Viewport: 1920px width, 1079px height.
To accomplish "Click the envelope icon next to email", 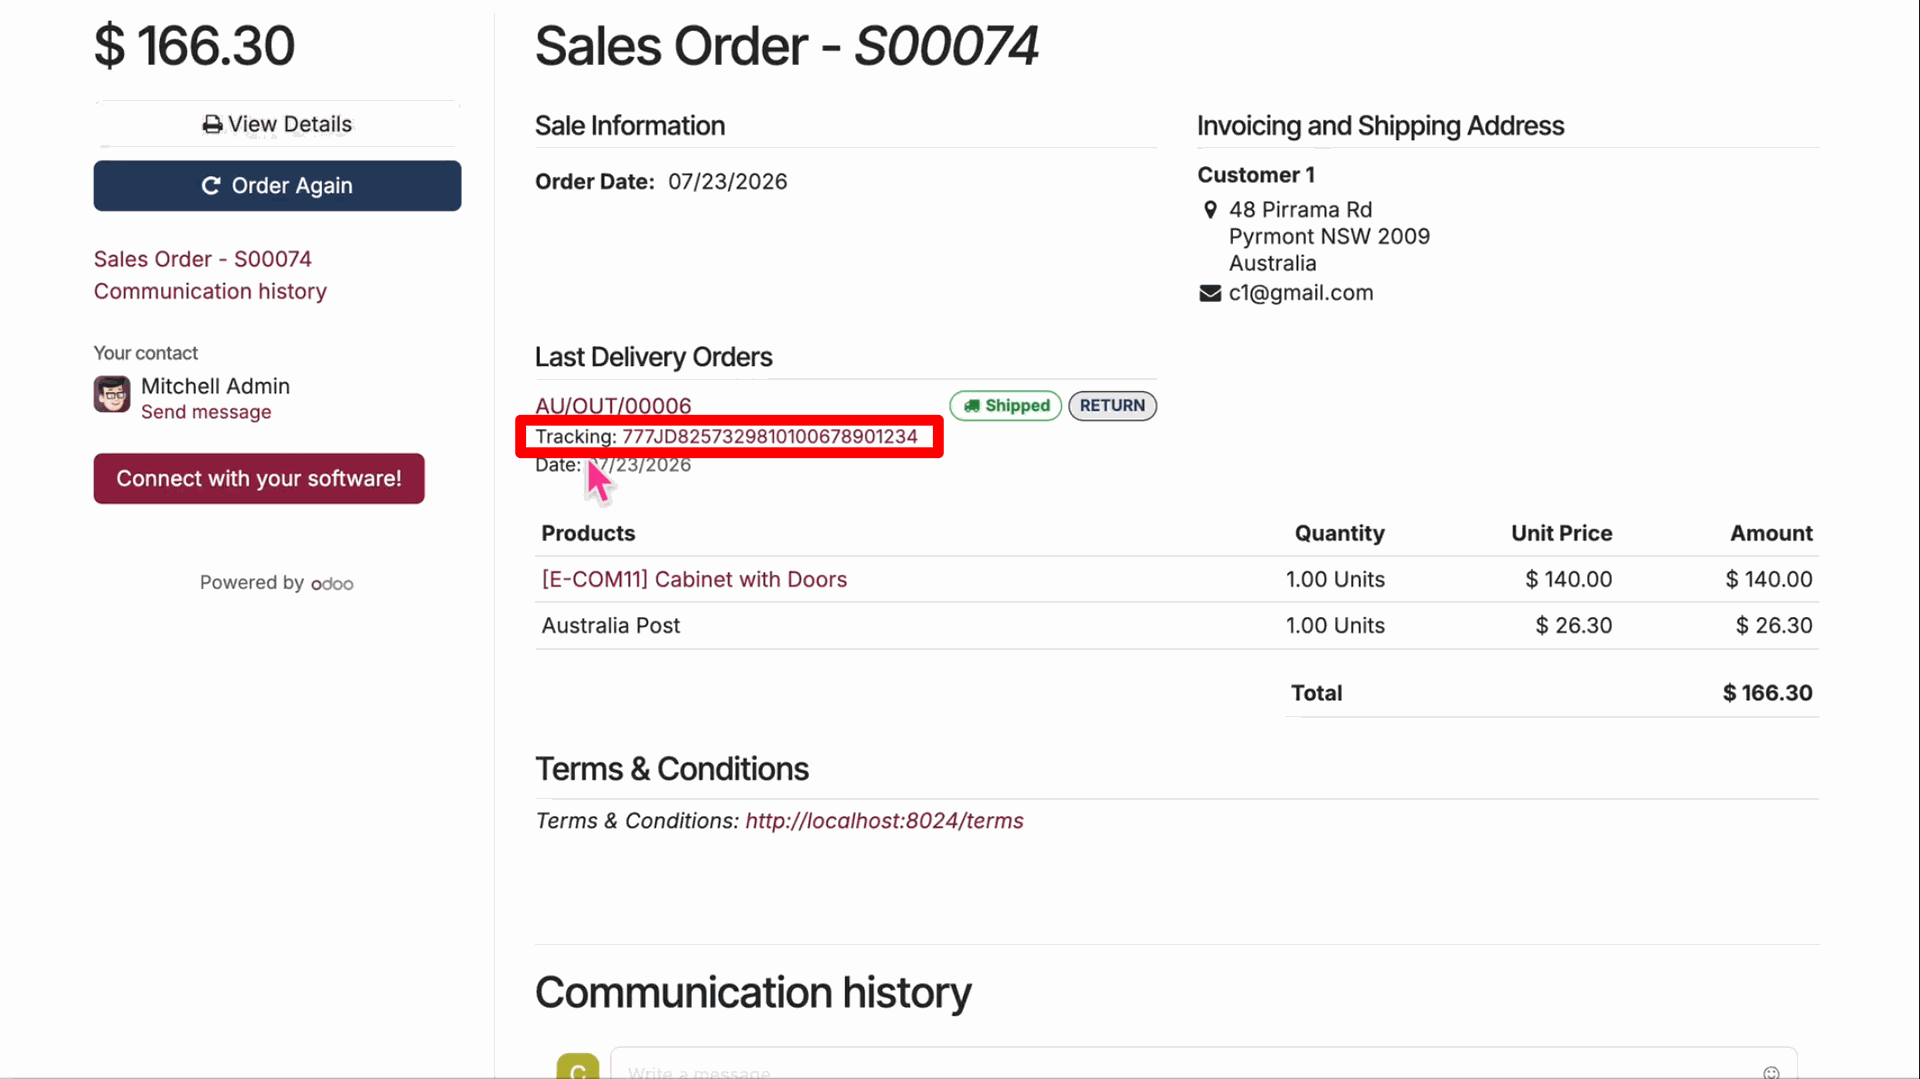I will 1210,293.
